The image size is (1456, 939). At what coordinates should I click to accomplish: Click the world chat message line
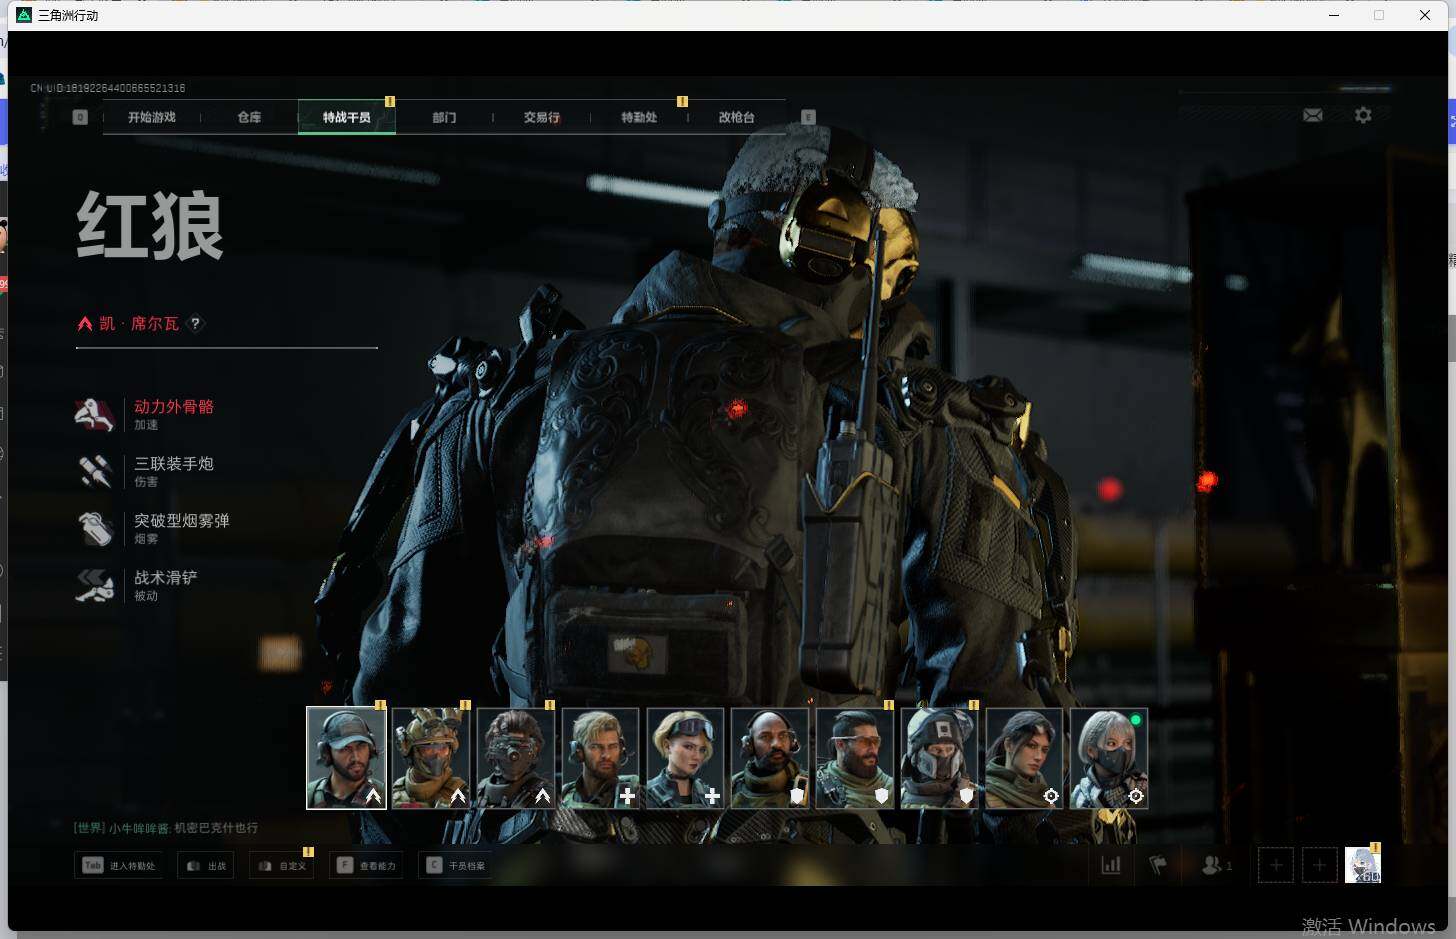click(x=166, y=828)
